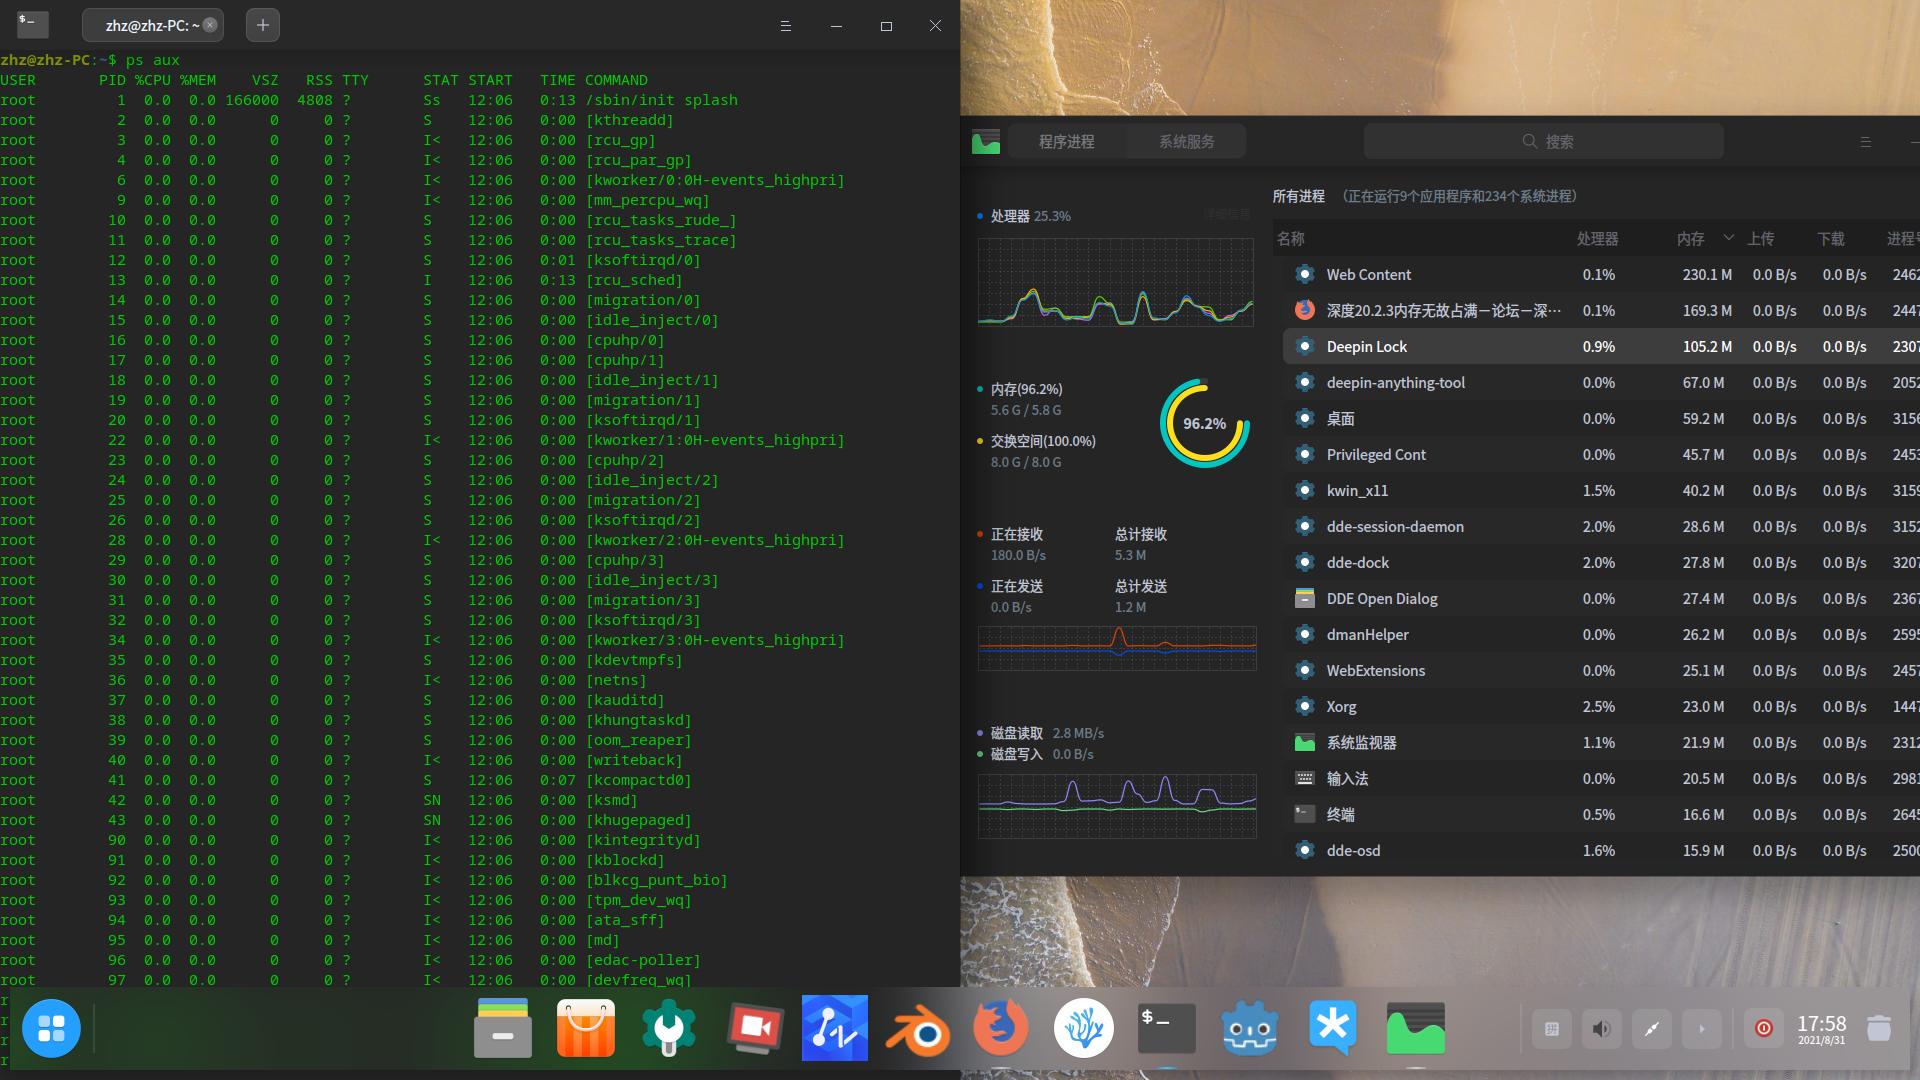The image size is (1920, 1080).
Task: Open Blender from the dock
Action: (917, 1028)
